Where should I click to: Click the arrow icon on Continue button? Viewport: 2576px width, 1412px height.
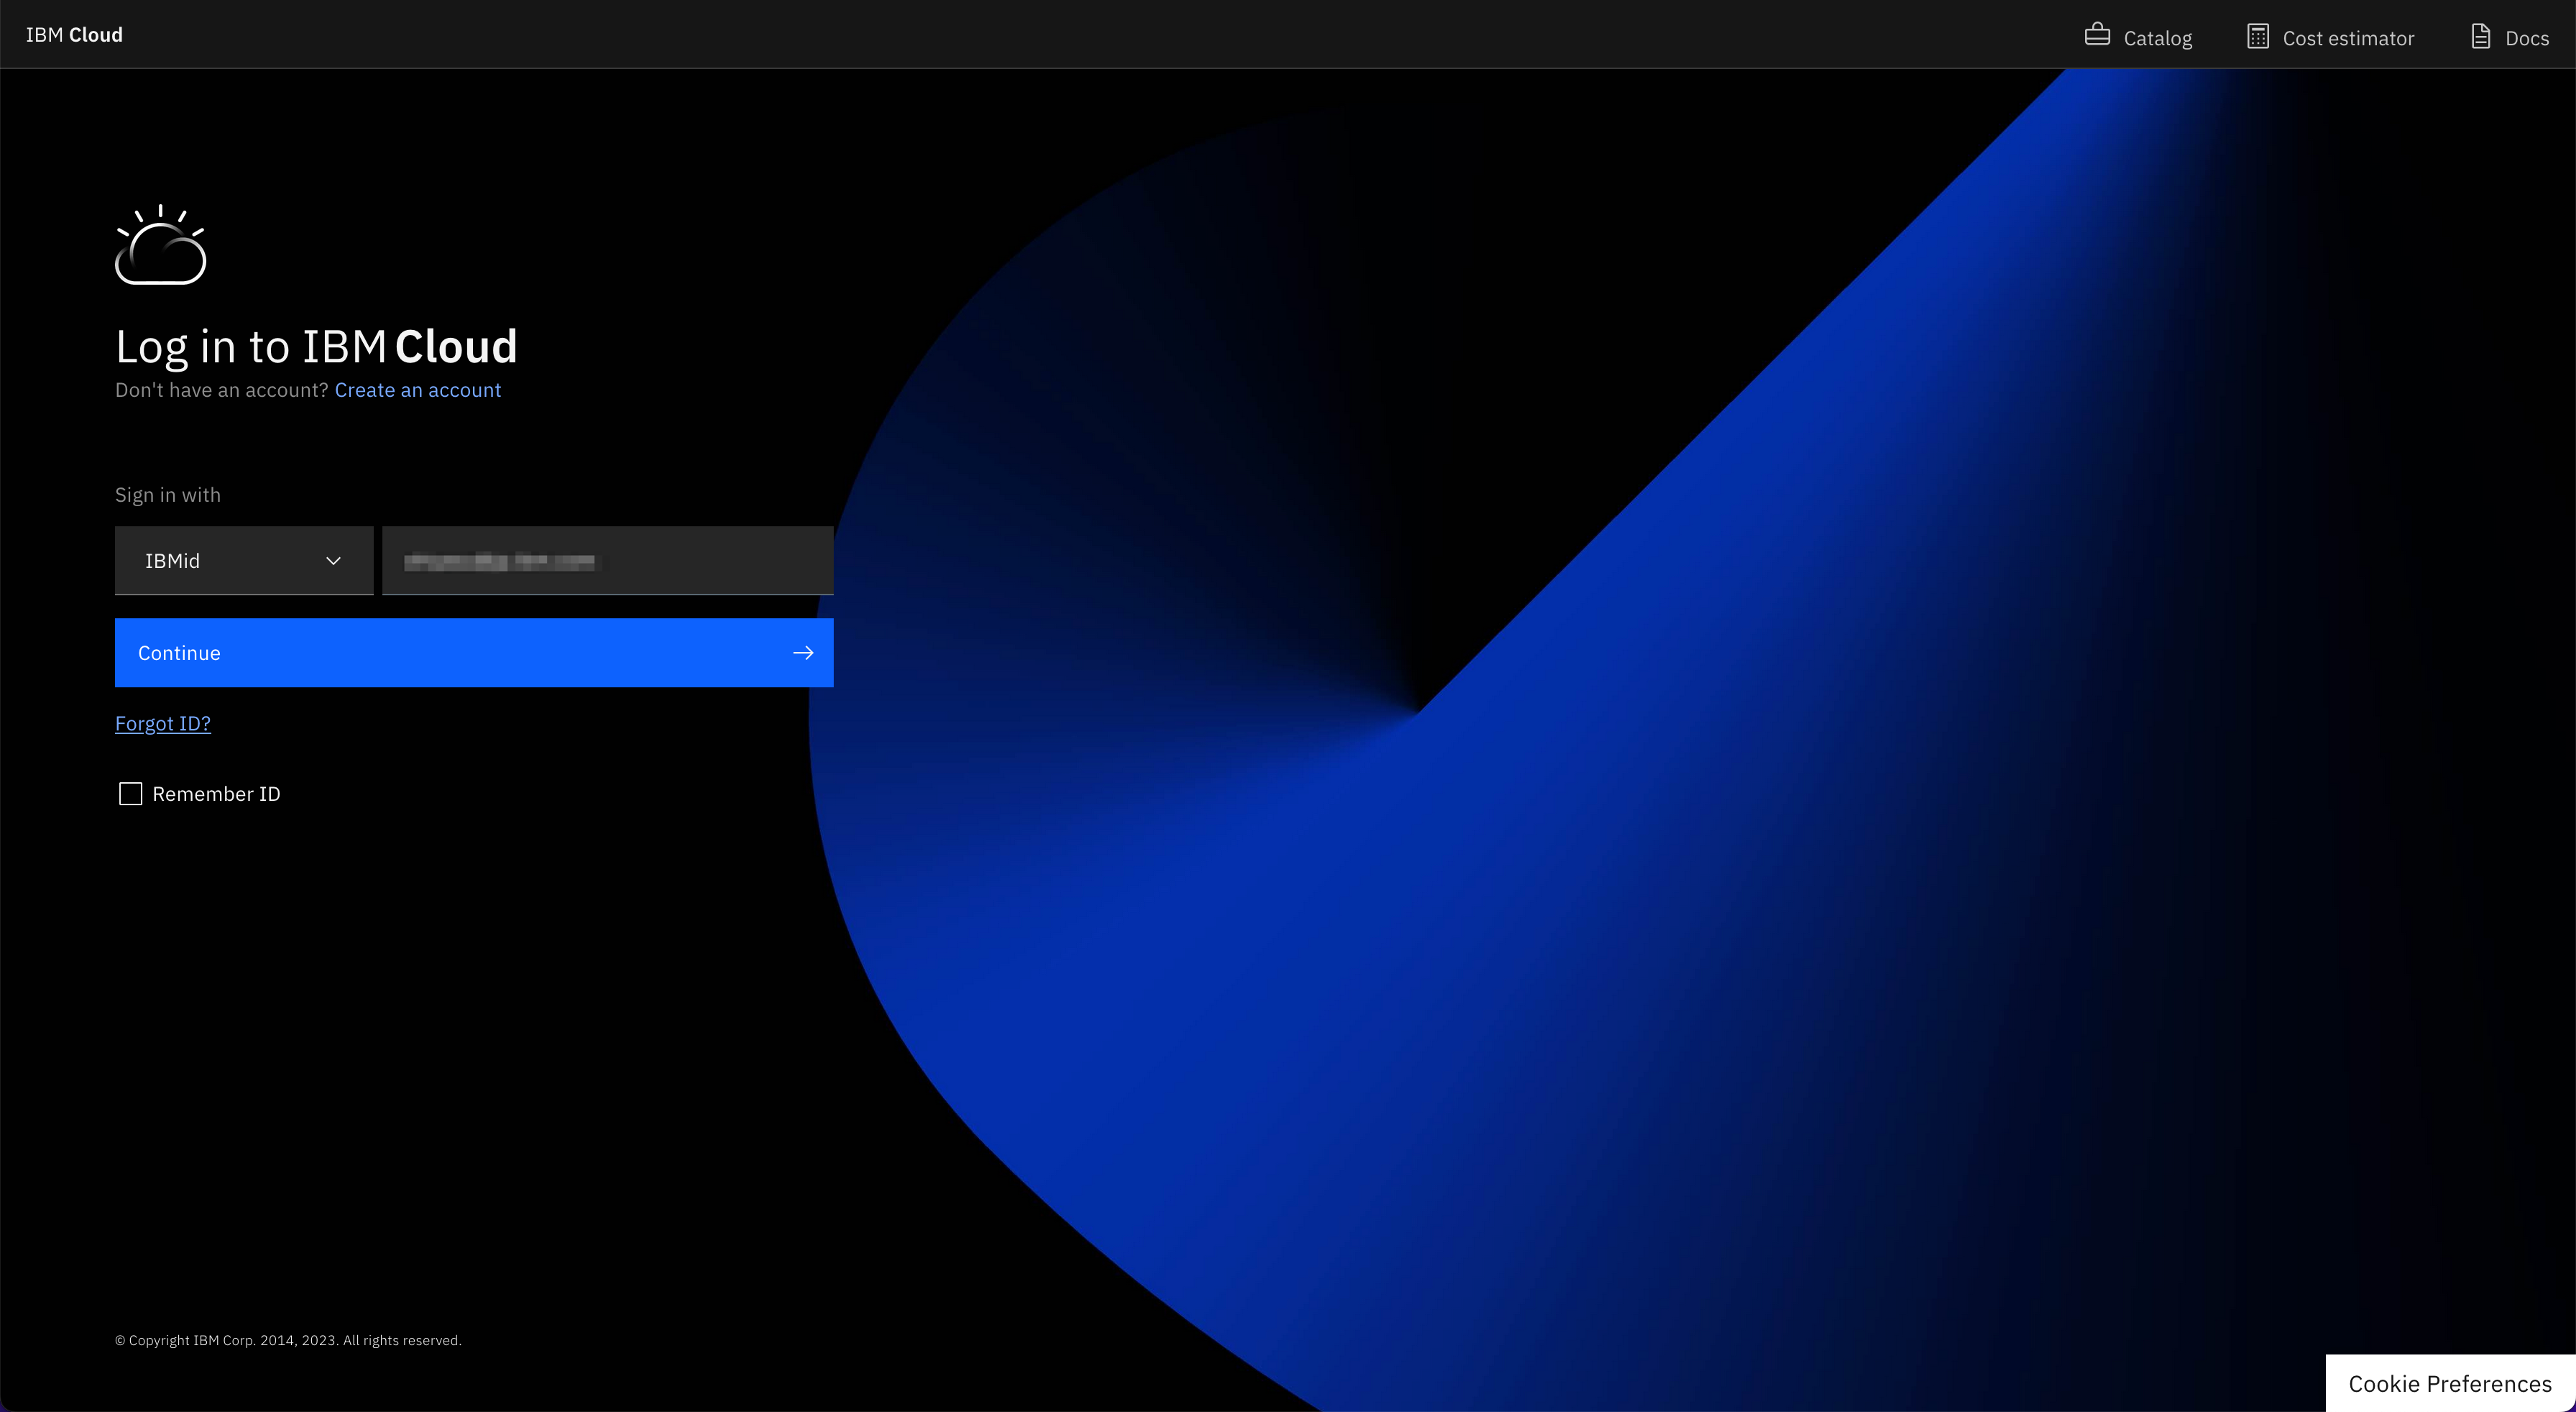point(803,653)
